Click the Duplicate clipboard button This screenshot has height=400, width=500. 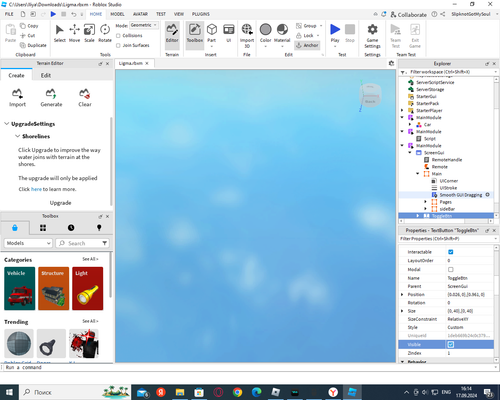[x=33, y=45]
